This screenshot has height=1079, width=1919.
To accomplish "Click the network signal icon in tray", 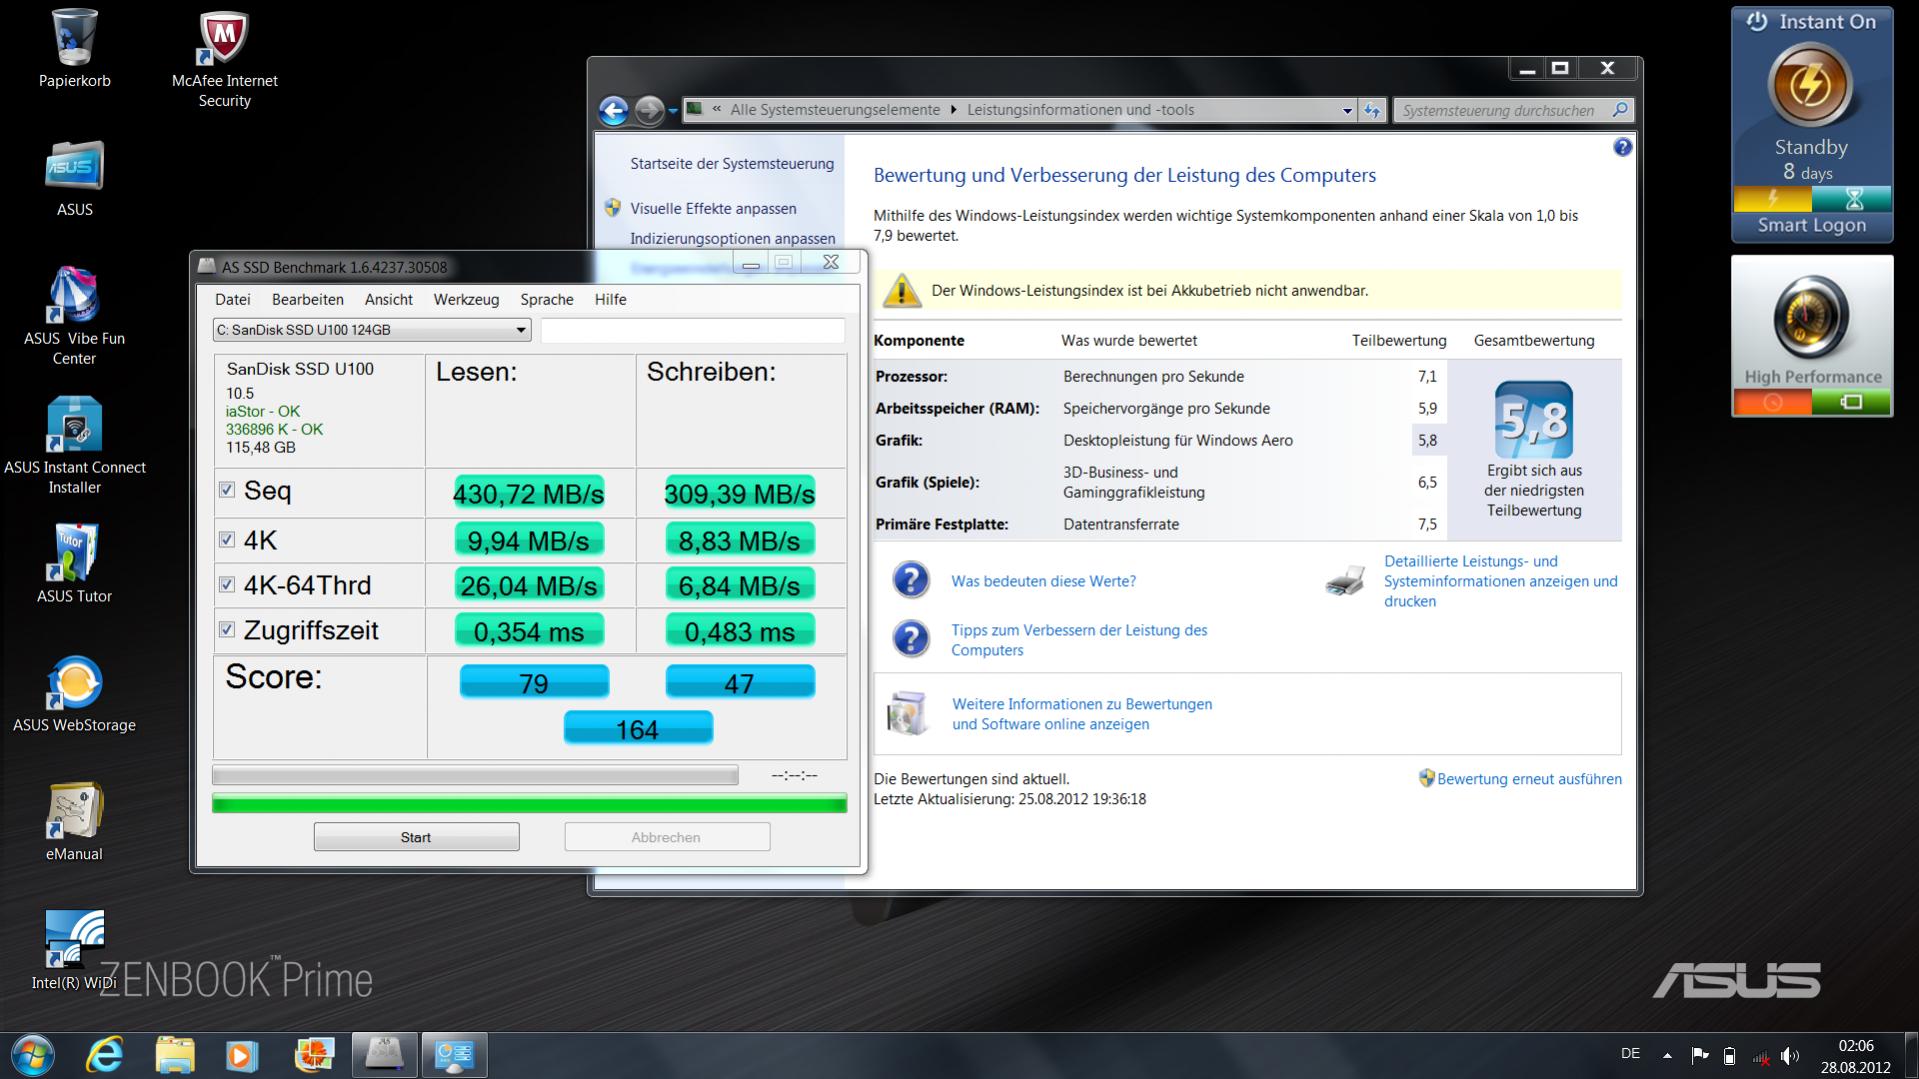I will point(1760,1055).
